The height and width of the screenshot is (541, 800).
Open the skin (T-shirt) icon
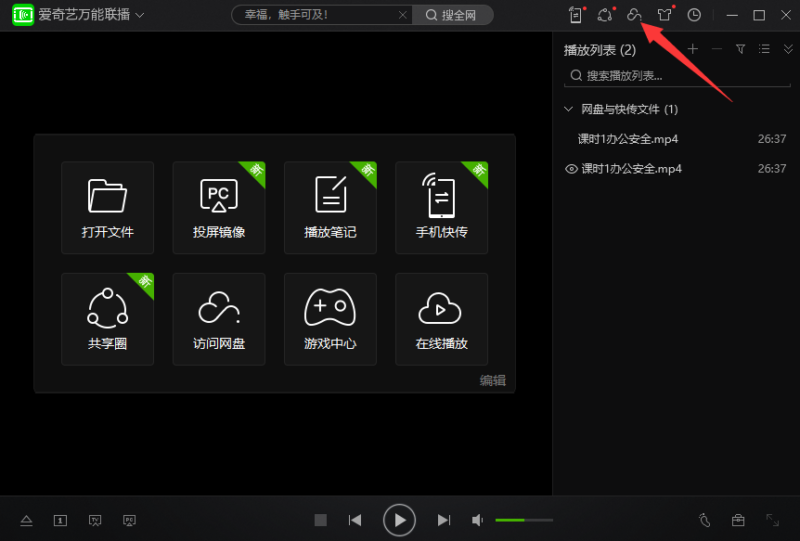pyautogui.click(x=664, y=15)
